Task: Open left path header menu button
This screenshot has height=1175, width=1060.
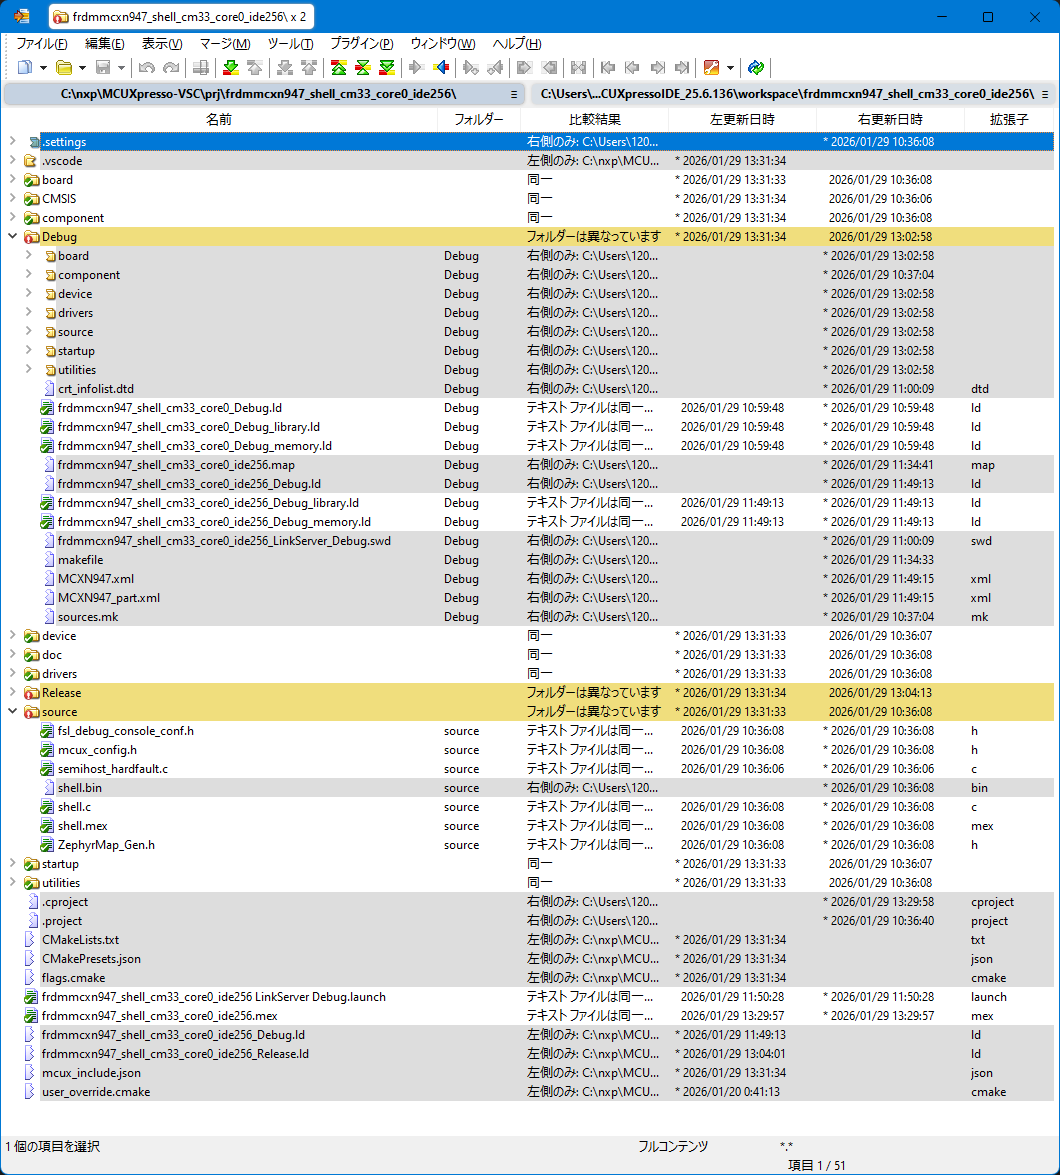Action: coord(514,94)
